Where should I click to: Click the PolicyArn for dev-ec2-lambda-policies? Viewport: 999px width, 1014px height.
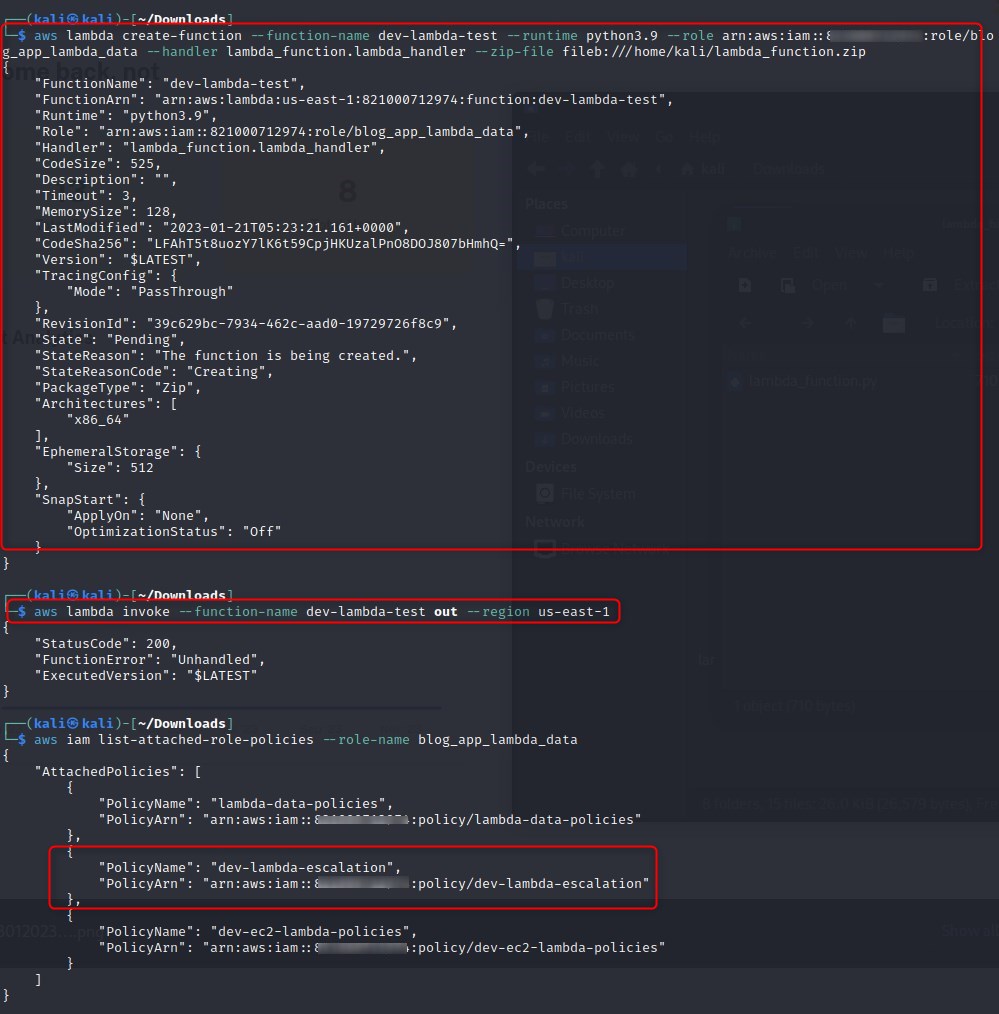381,947
